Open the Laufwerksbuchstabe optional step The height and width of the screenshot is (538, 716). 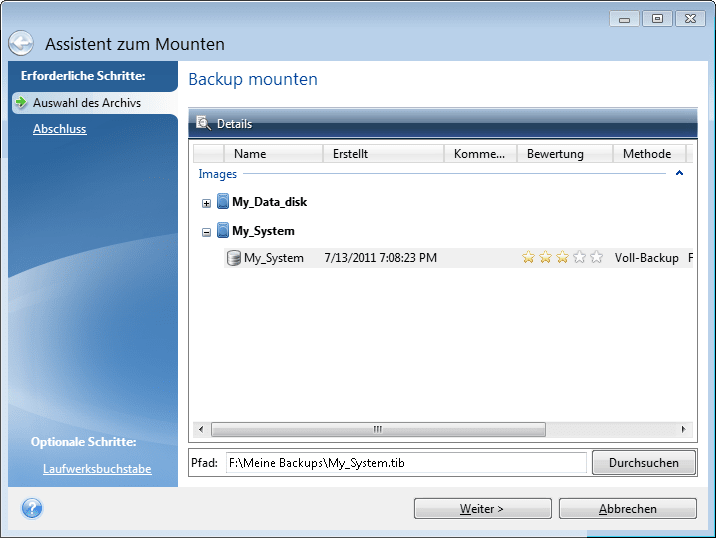[97, 469]
